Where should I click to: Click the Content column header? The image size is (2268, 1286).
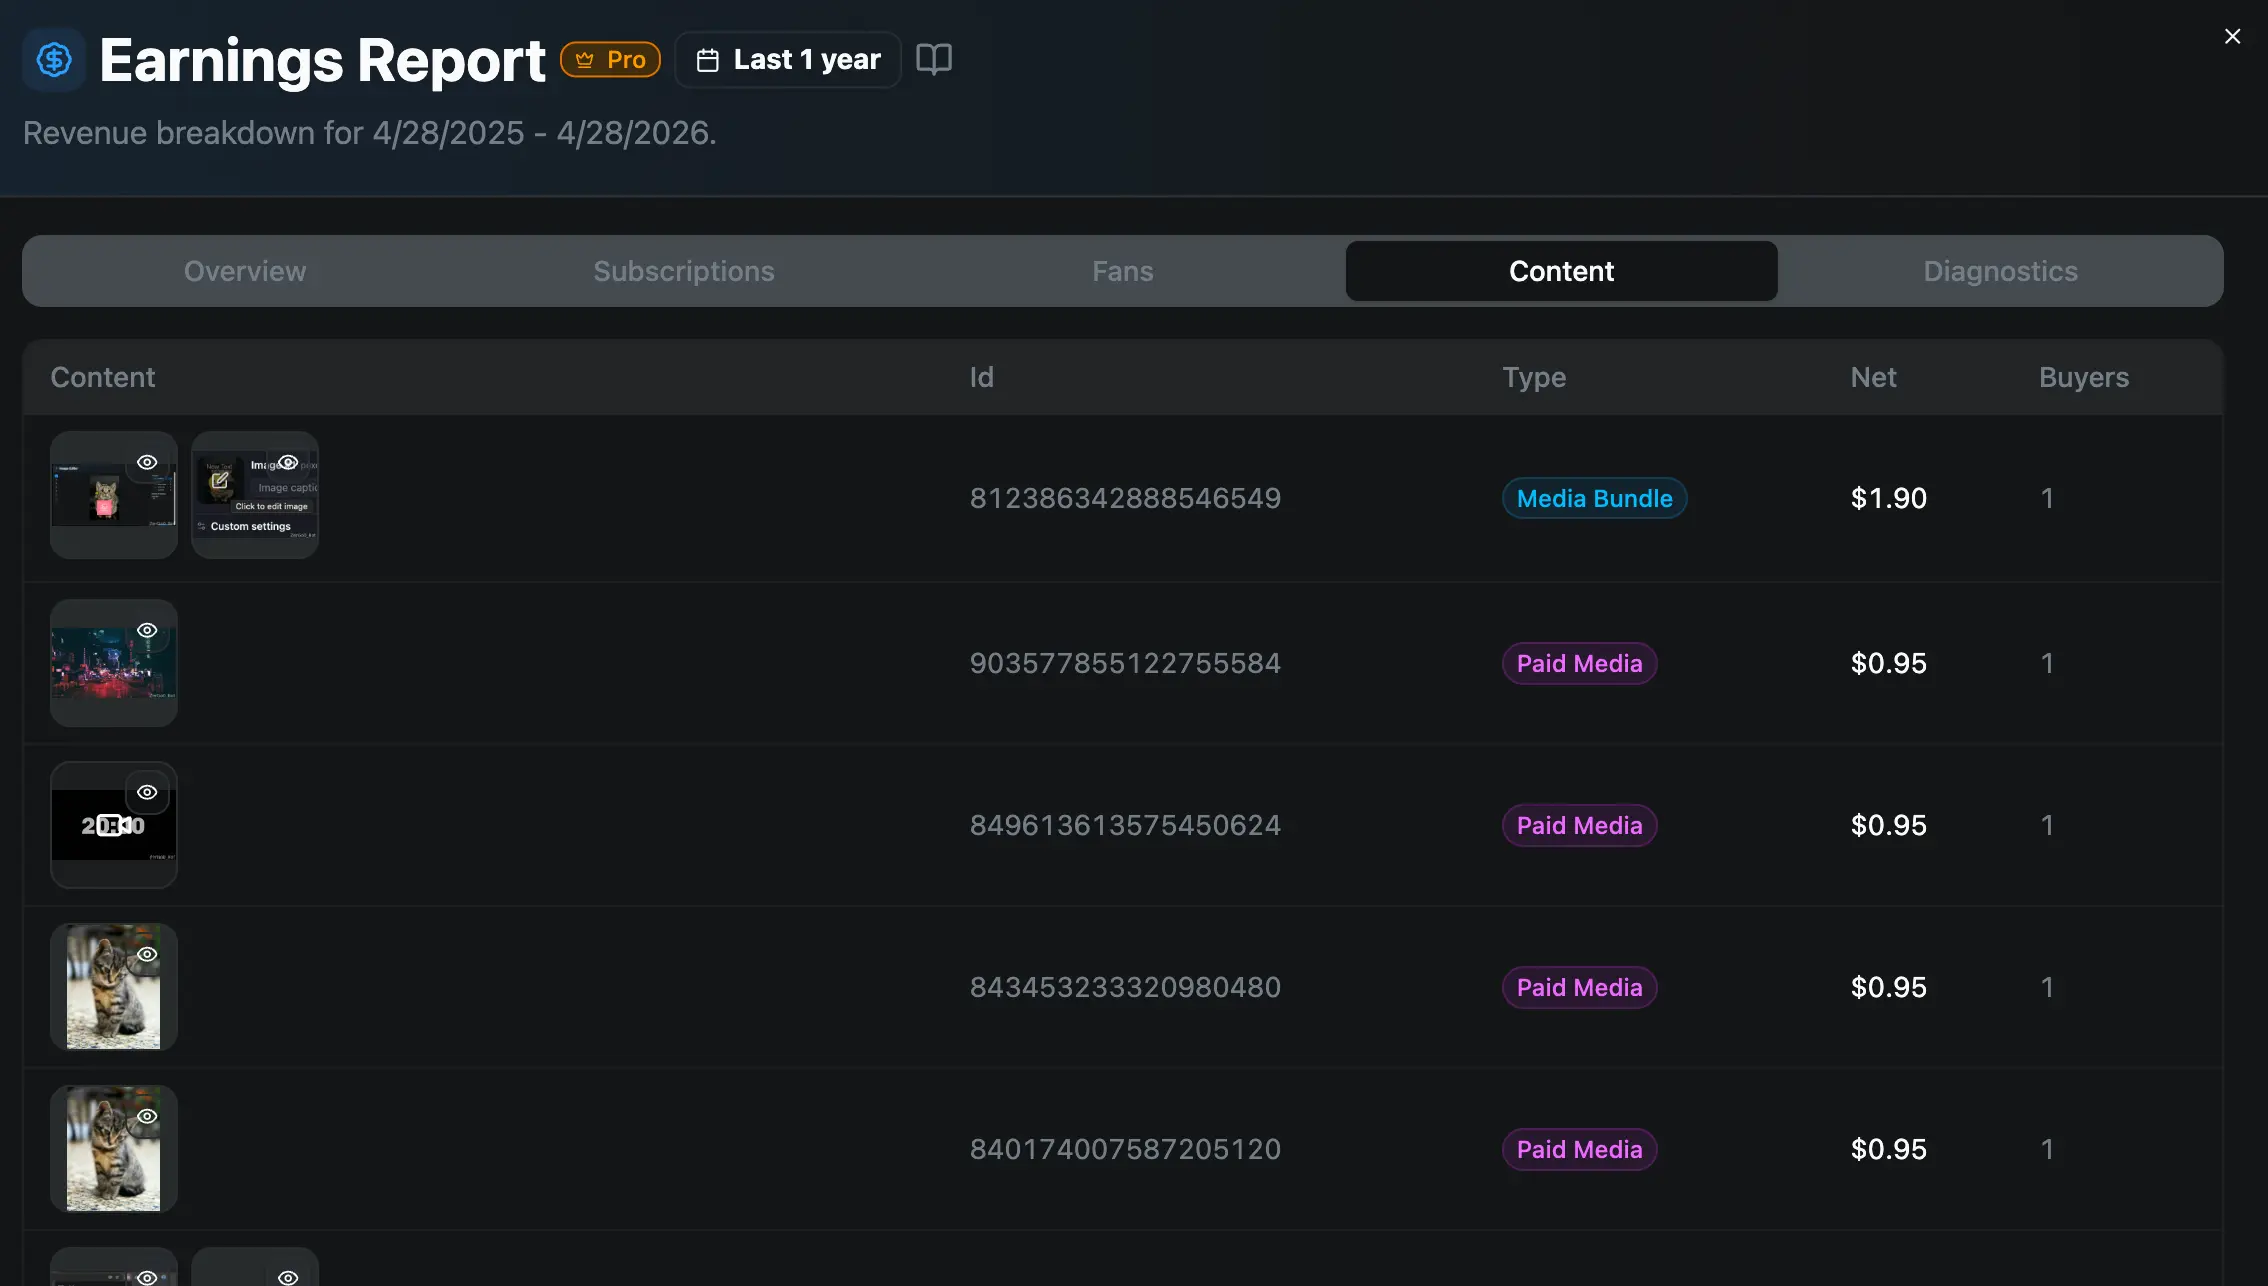point(103,377)
